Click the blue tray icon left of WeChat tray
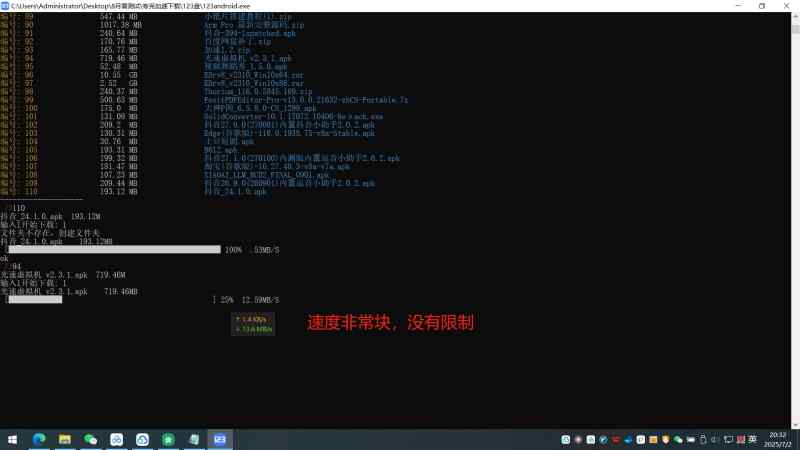This screenshot has width=800, height=450. [x=628, y=439]
